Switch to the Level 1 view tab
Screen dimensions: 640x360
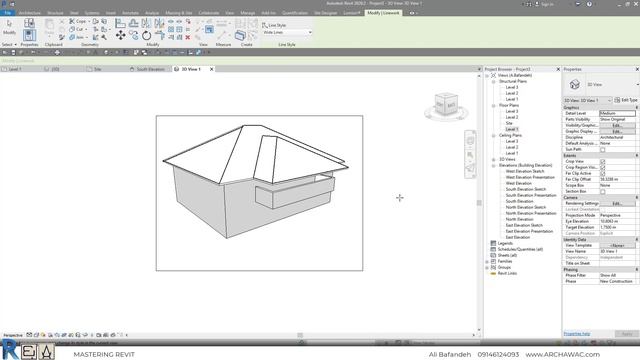15,69
